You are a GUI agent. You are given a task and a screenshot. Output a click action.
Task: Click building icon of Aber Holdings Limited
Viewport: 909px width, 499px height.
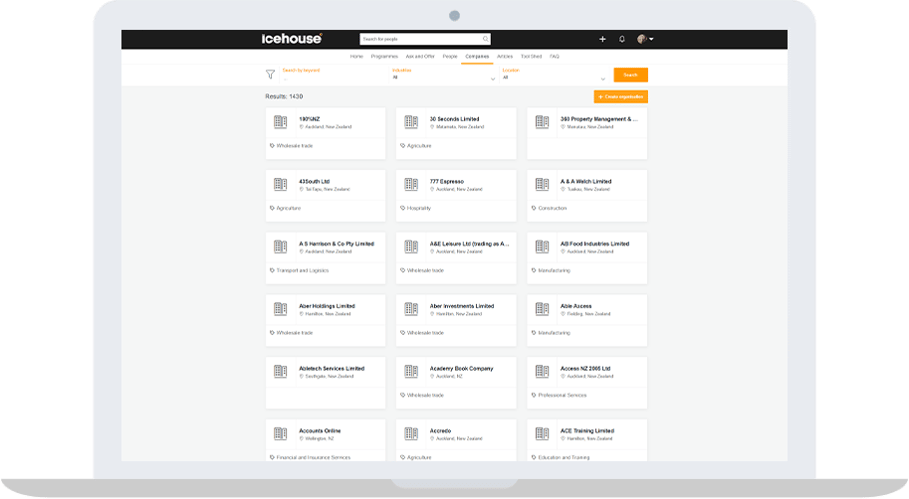coord(281,309)
